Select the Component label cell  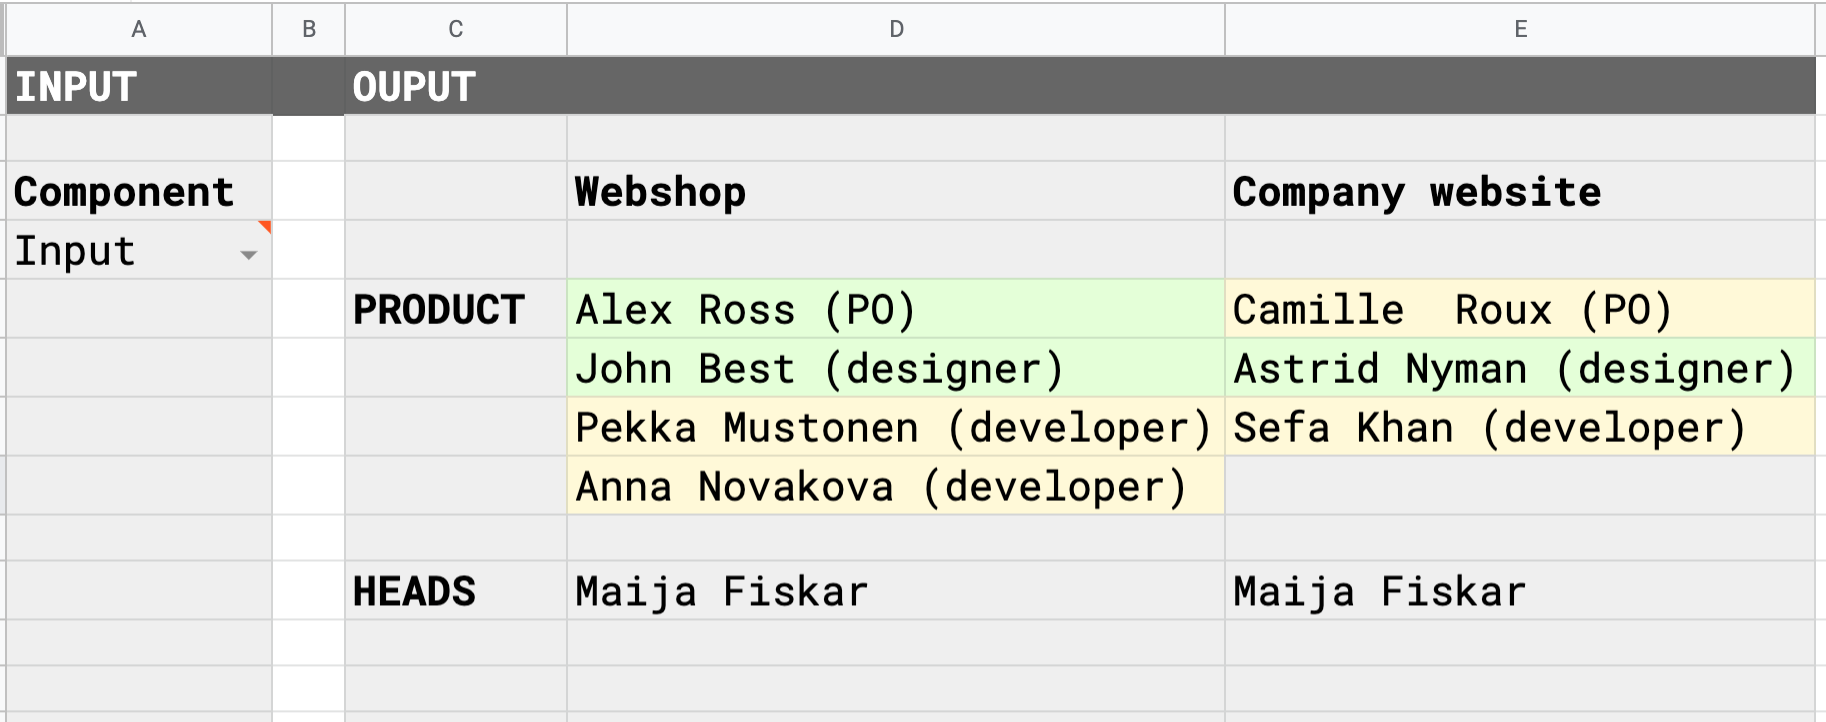[139, 191]
